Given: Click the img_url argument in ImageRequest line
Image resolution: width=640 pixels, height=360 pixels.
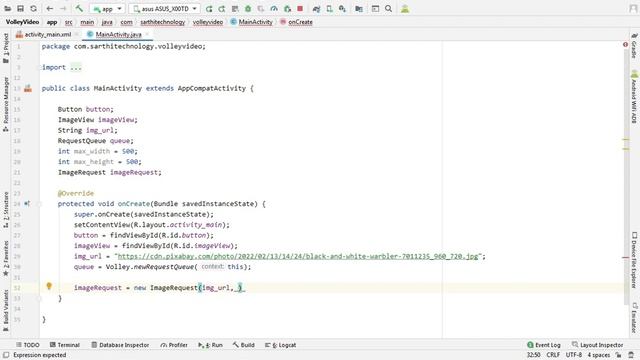Looking at the screenshot, I should [216, 288].
